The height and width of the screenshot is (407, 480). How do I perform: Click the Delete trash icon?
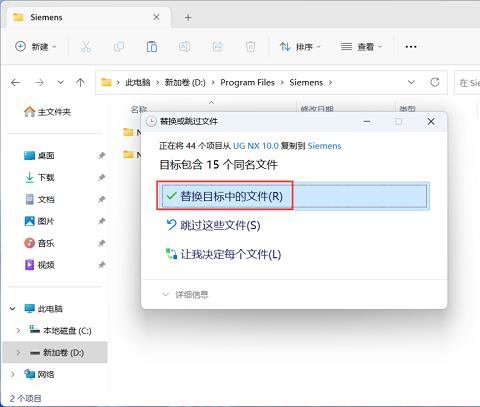click(250, 47)
